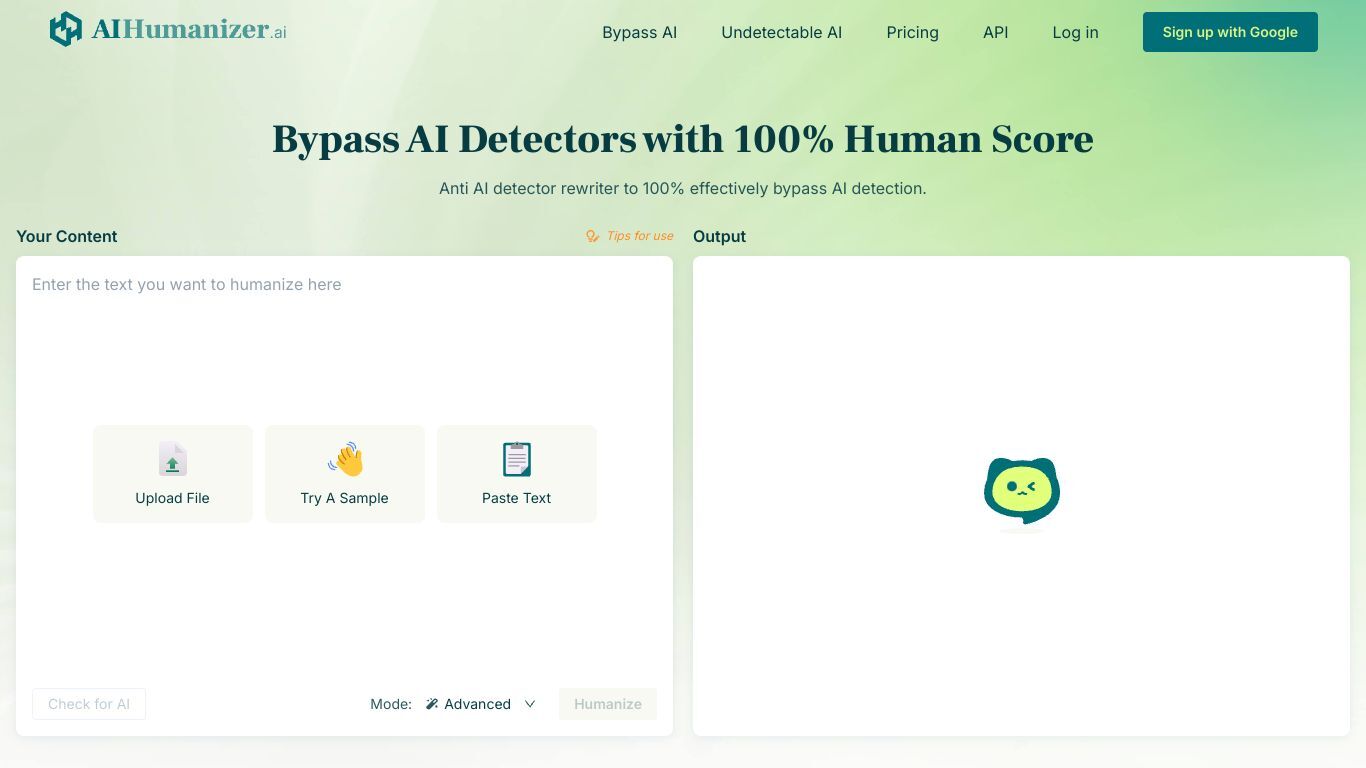Screen dimensions: 1366x768
Task: Click the Output heading label
Action: coord(720,236)
